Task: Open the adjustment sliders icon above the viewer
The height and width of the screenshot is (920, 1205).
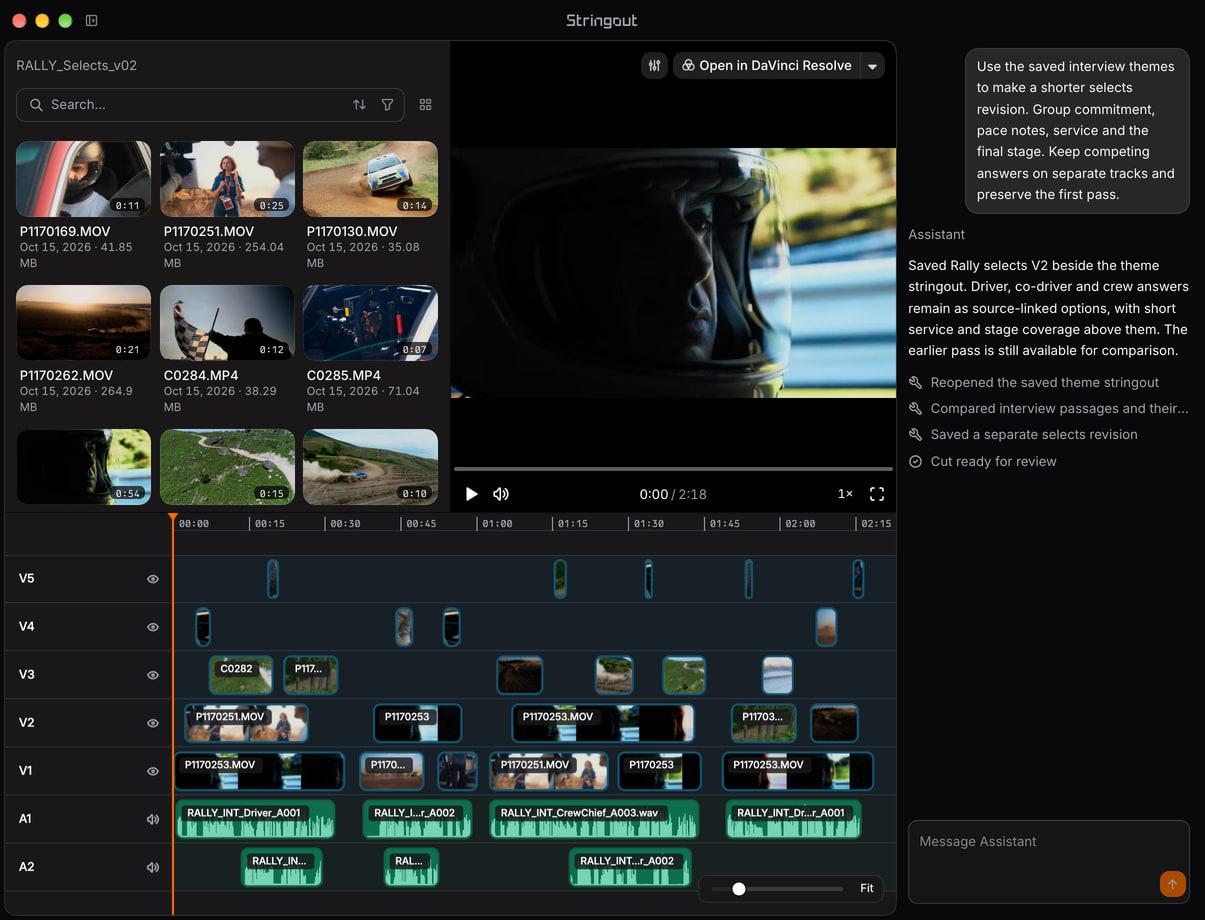Action: [x=654, y=65]
